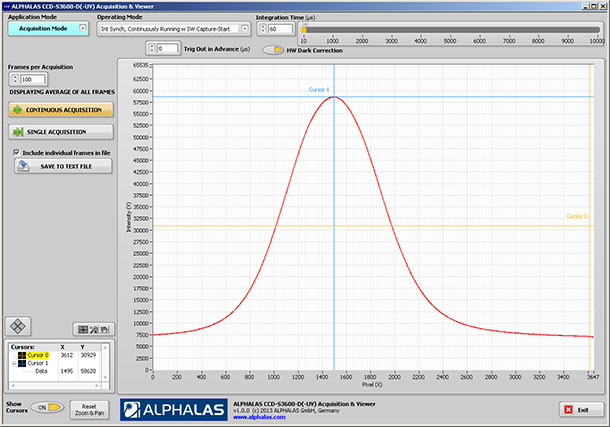This screenshot has height=427, width=610.
Task: Turn off the Show Cursors switch
Action: tap(49, 407)
